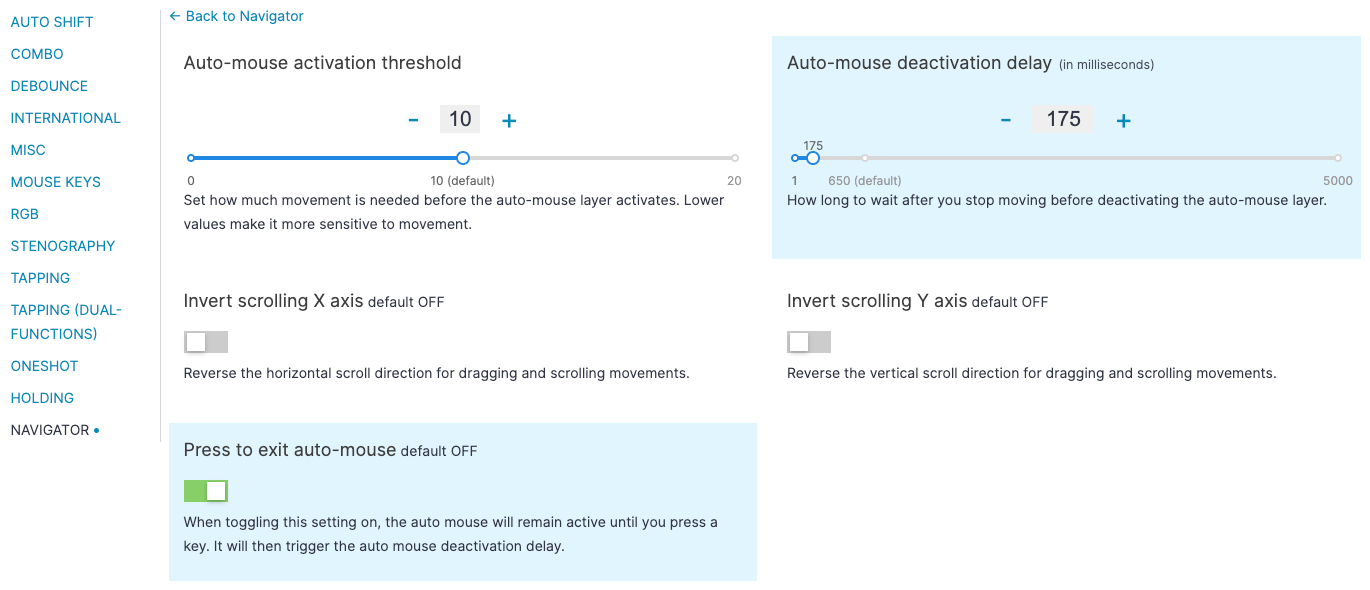Click plus for auto-mouse deactivation delay
Image resolution: width=1370 pixels, height=590 pixels.
tap(1124, 120)
